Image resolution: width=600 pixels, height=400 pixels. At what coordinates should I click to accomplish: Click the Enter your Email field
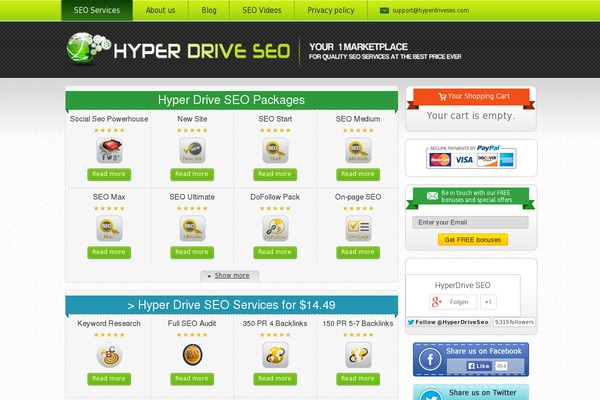[x=470, y=222]
